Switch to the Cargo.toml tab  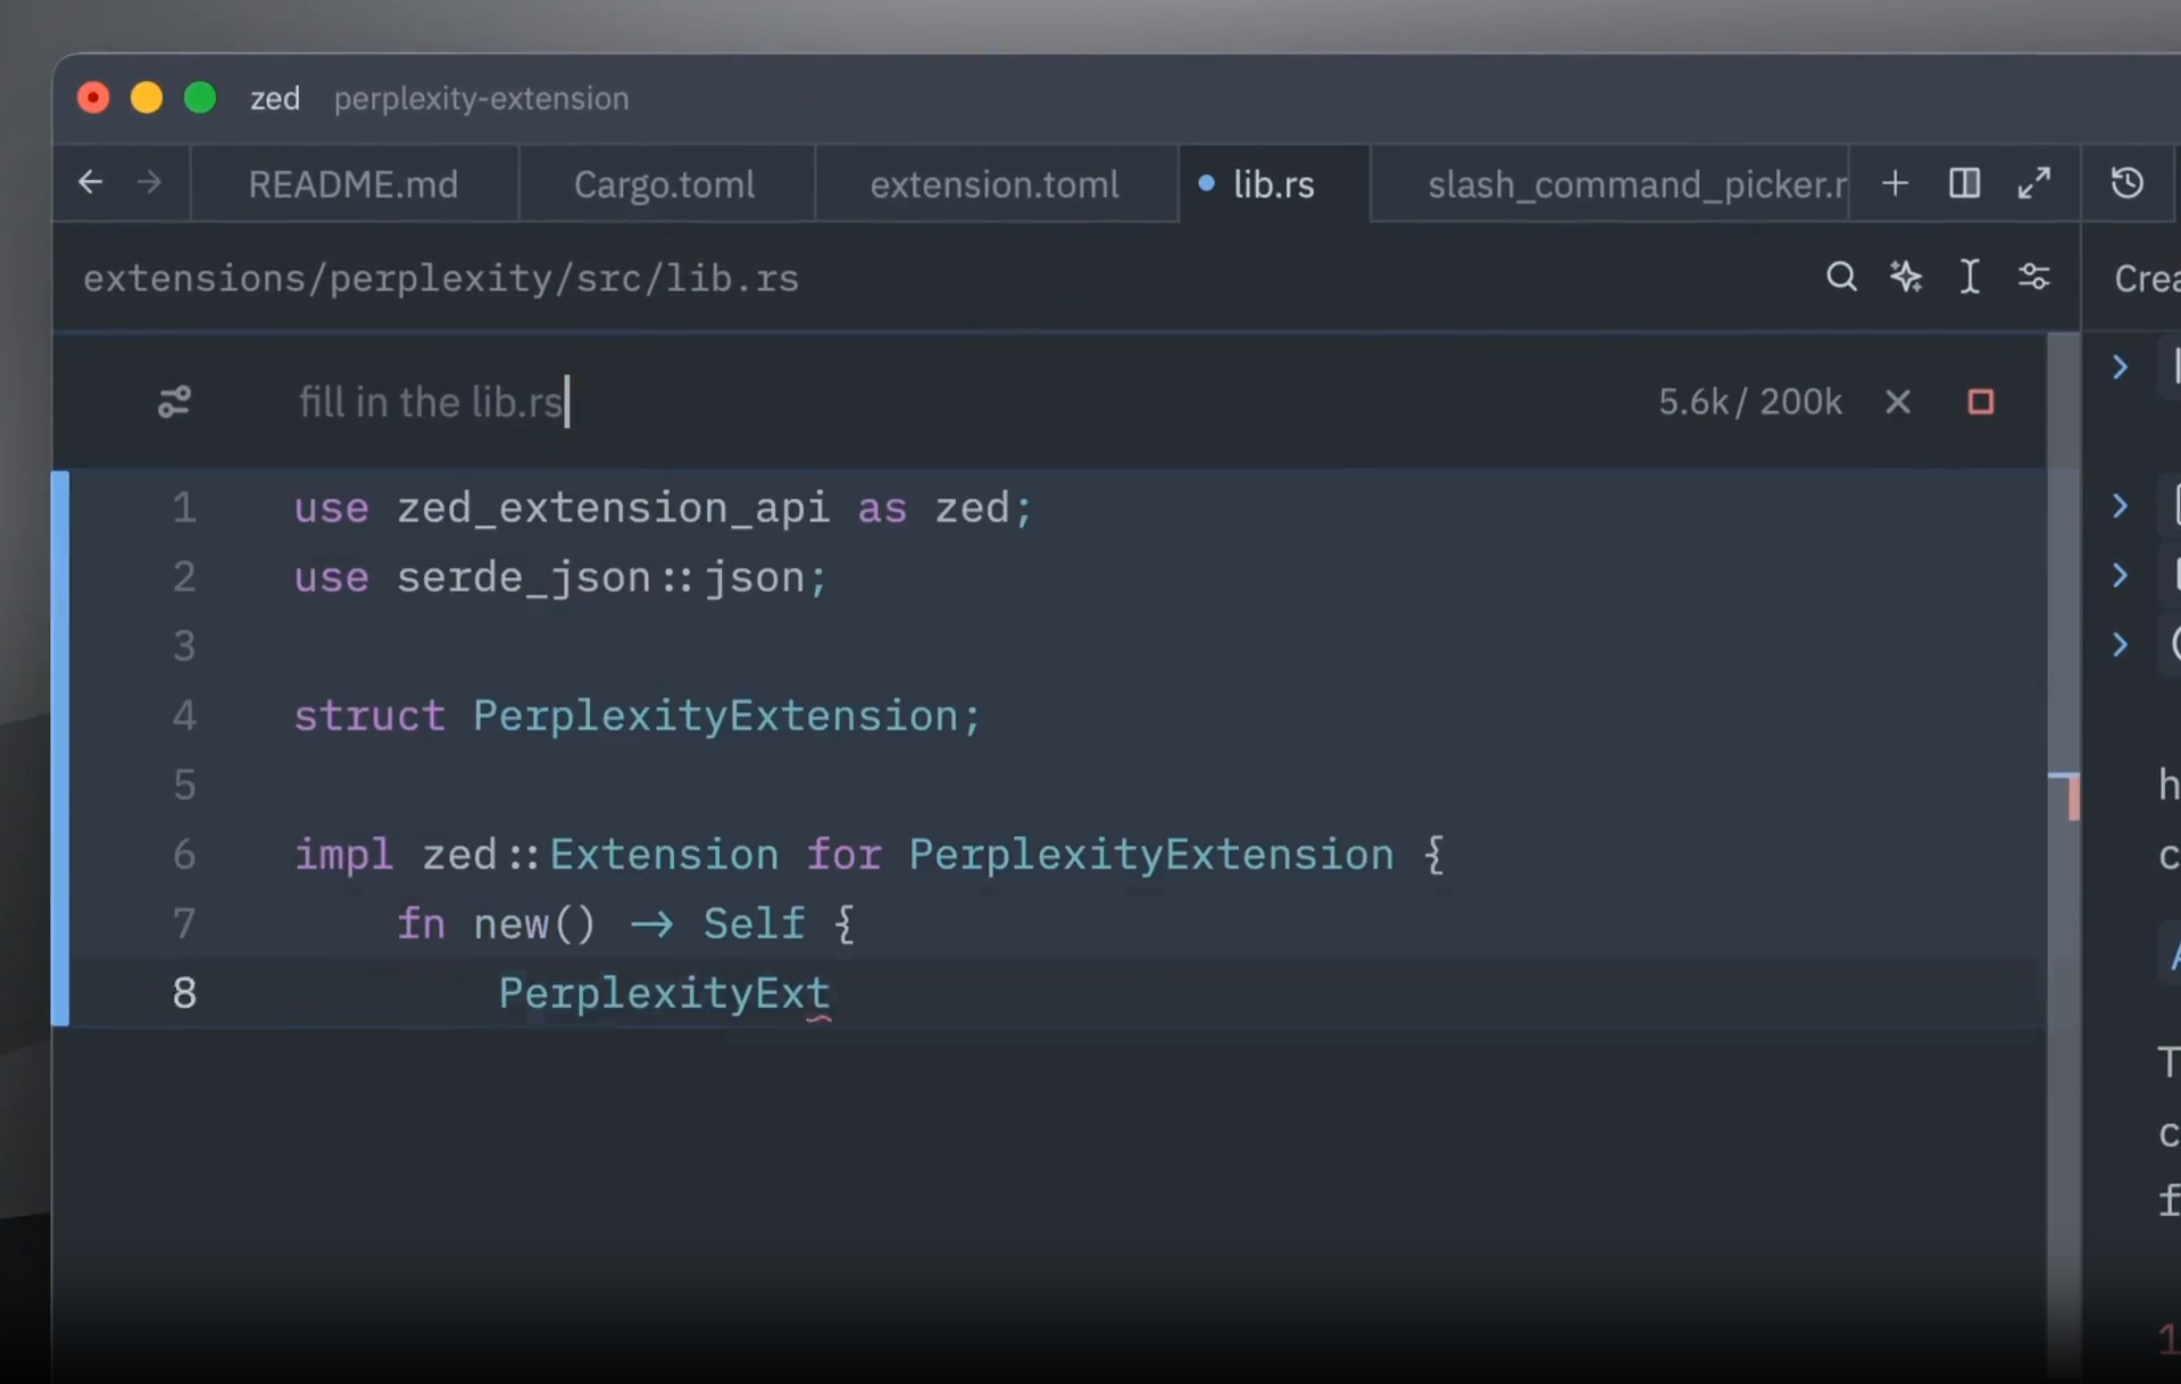[x=664, y=184]
